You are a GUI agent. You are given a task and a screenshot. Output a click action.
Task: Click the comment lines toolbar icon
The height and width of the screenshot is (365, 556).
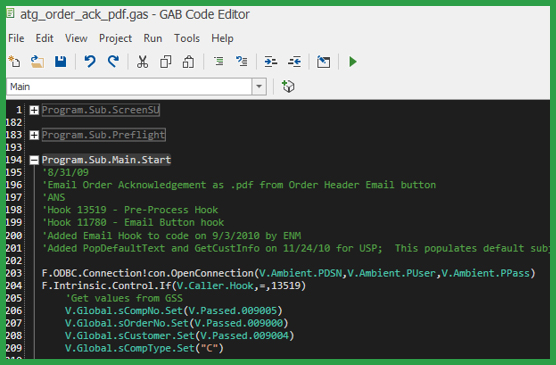219,61
